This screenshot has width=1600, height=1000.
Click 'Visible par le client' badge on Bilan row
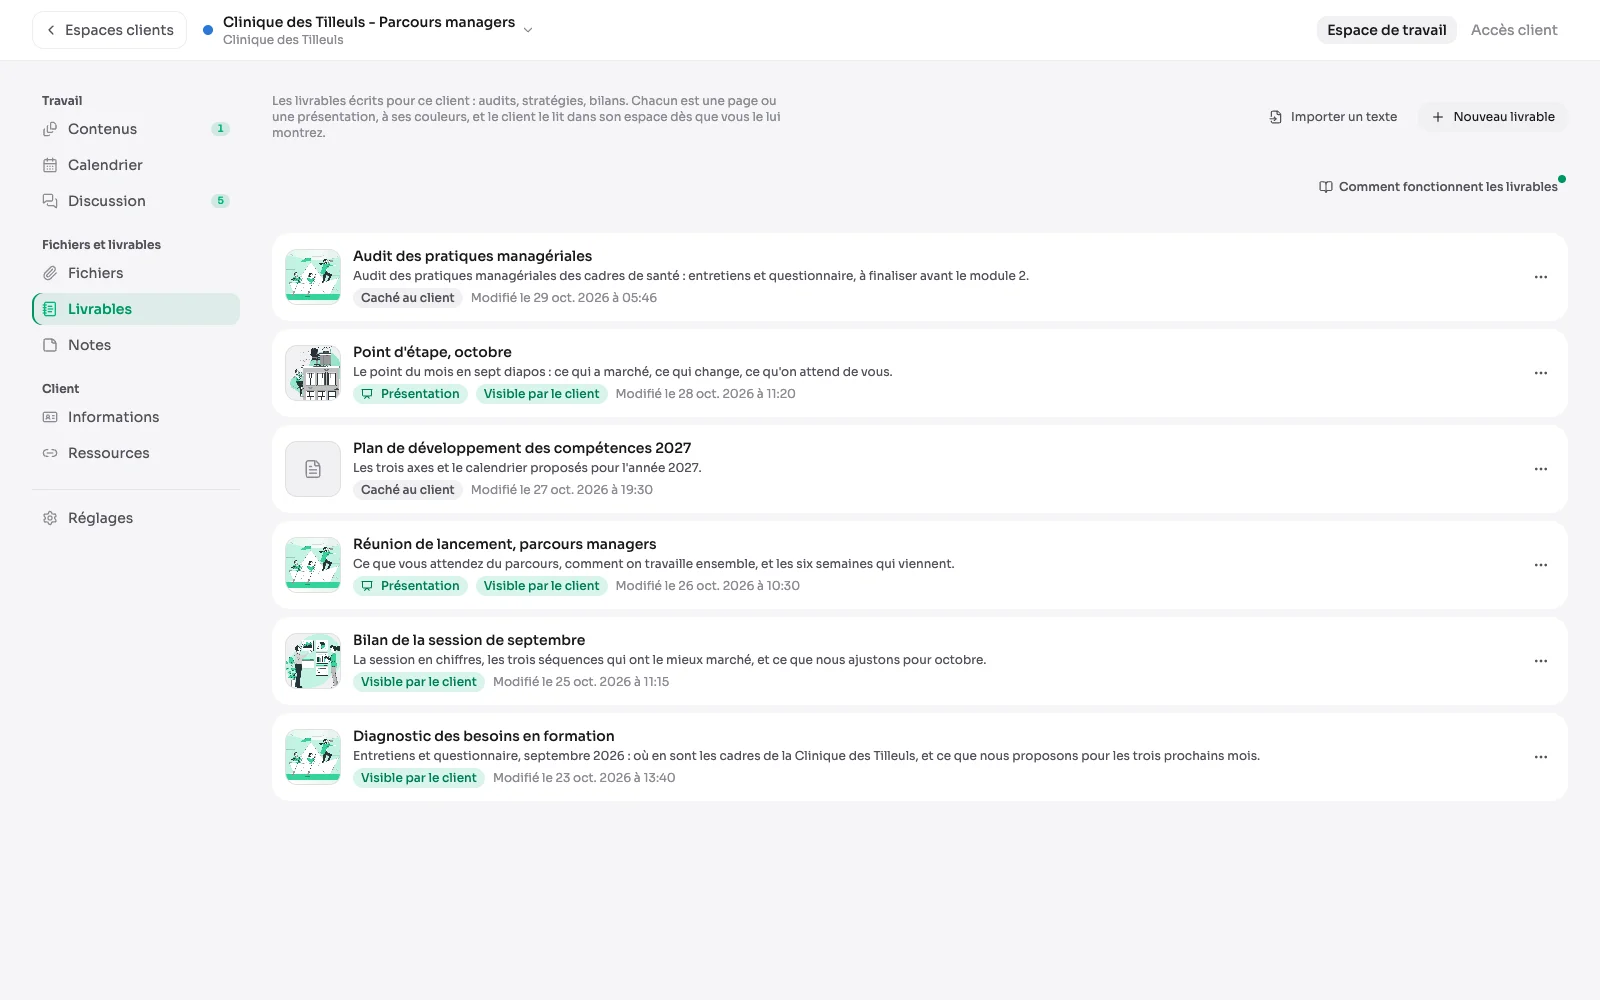[x=418, y=682]
